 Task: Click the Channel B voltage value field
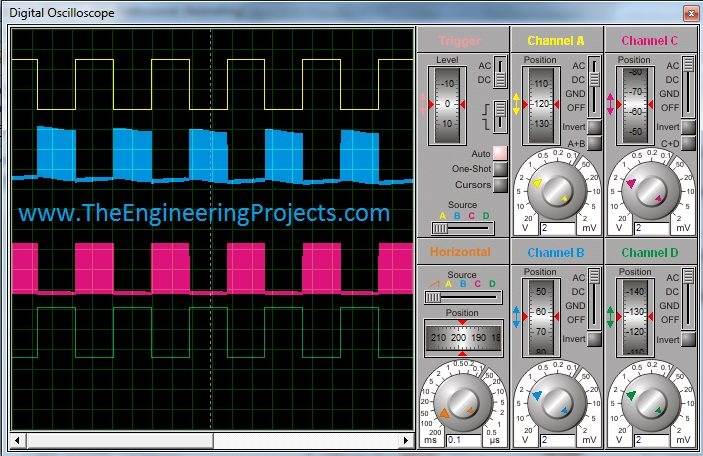(x=557, y=440)
